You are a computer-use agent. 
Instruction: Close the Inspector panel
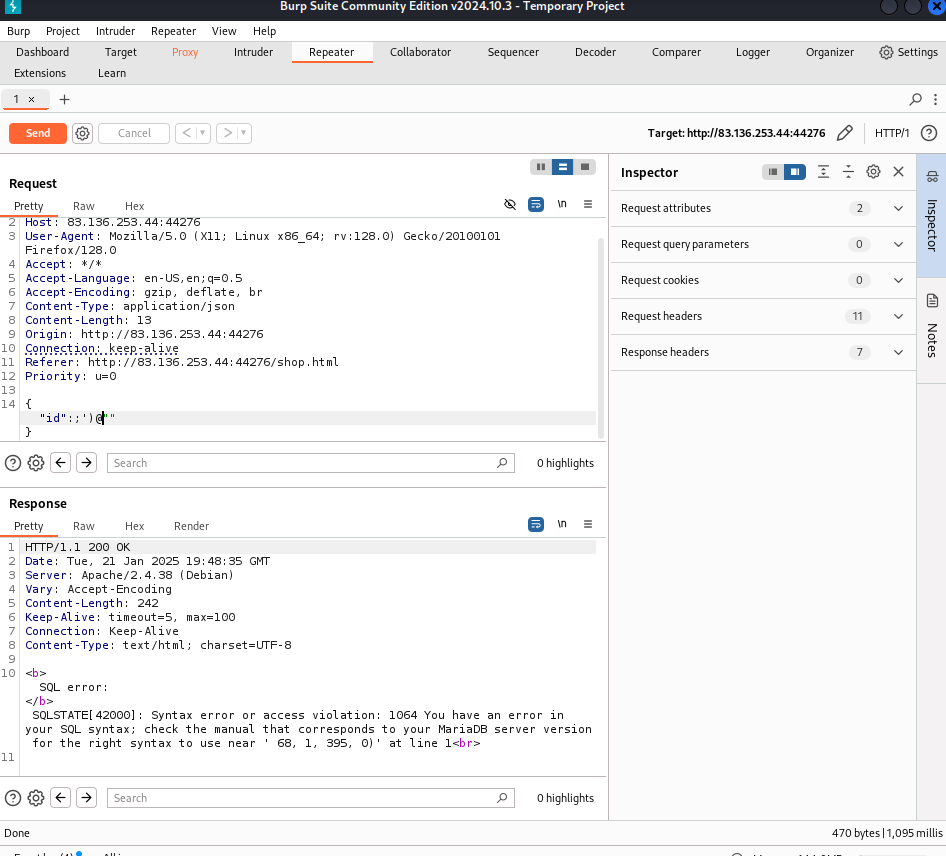click(x=899, y=172)
